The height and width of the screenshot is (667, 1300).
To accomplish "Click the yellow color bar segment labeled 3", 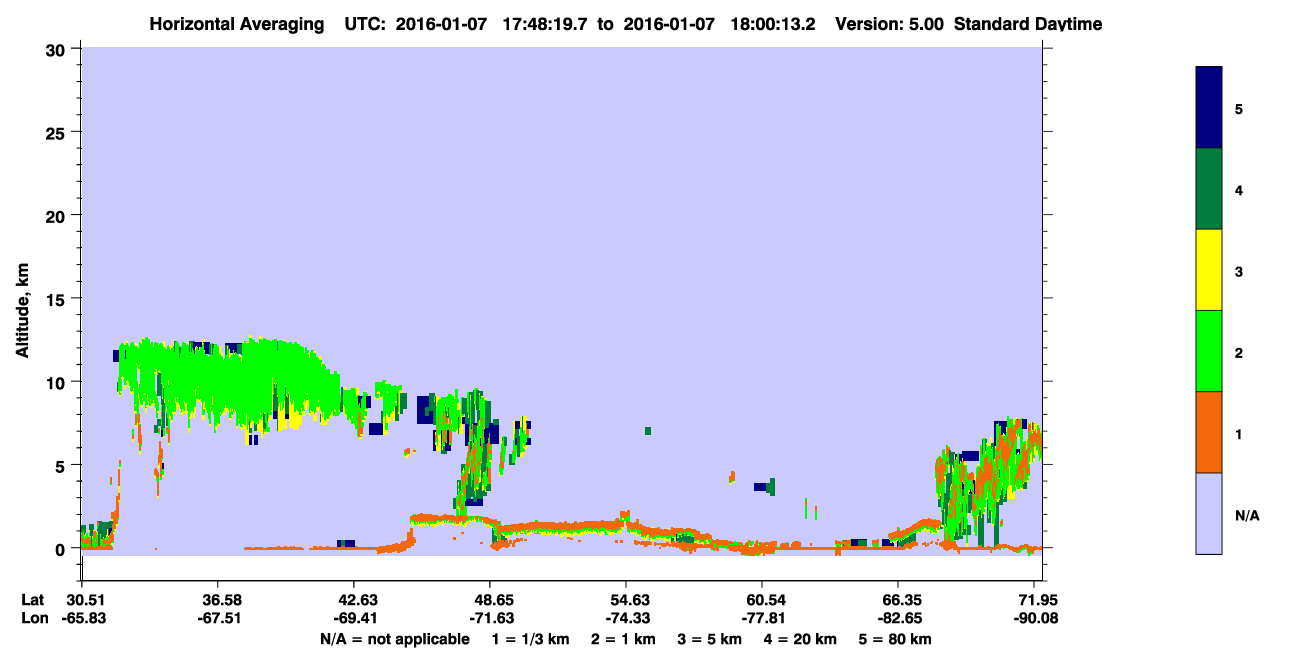I will pos(1209,270).
